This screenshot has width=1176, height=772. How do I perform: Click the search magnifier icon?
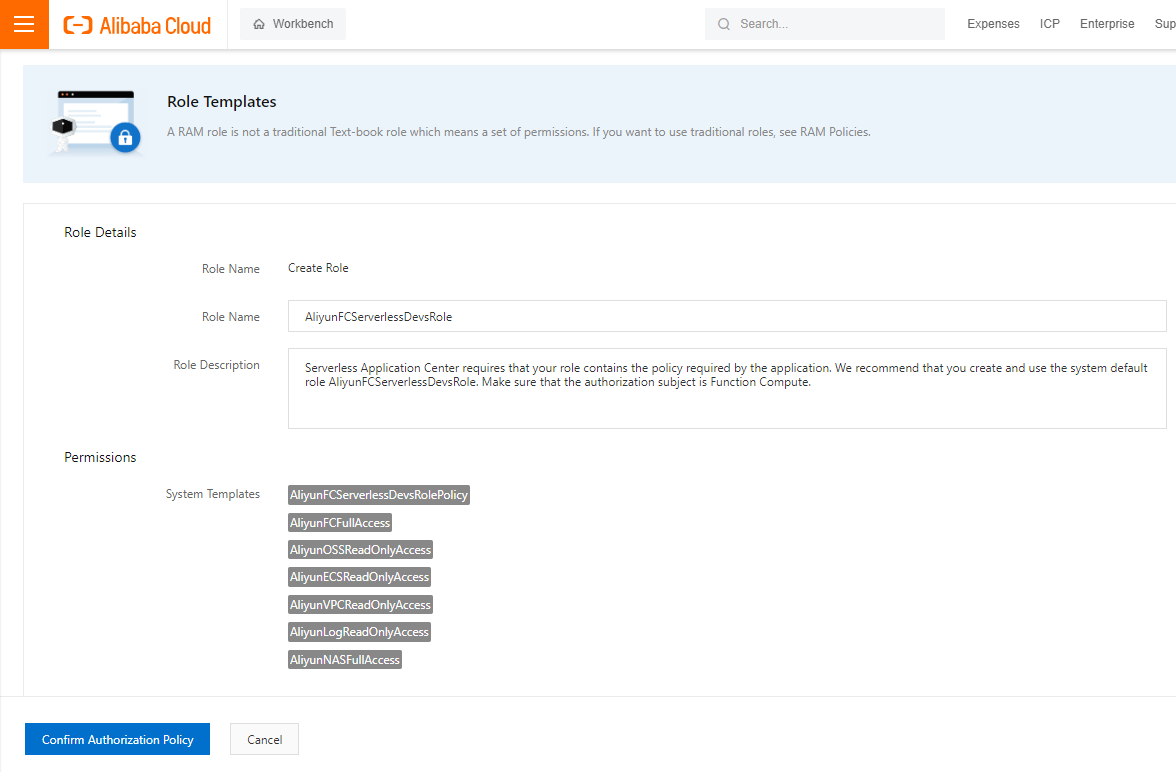click(724, 24)
